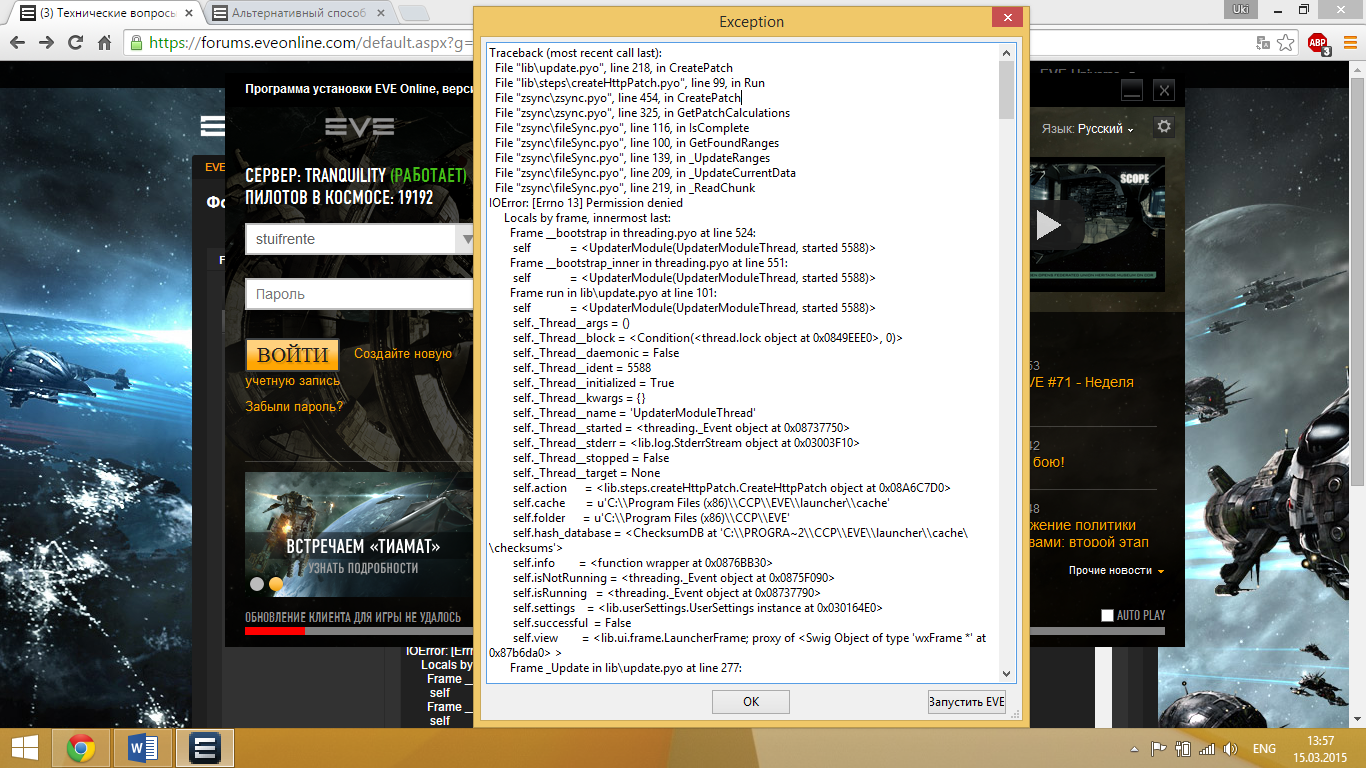Go to the Chrome home page icon
Viewport: 1366px width, 768px height.
coord(104,43)
